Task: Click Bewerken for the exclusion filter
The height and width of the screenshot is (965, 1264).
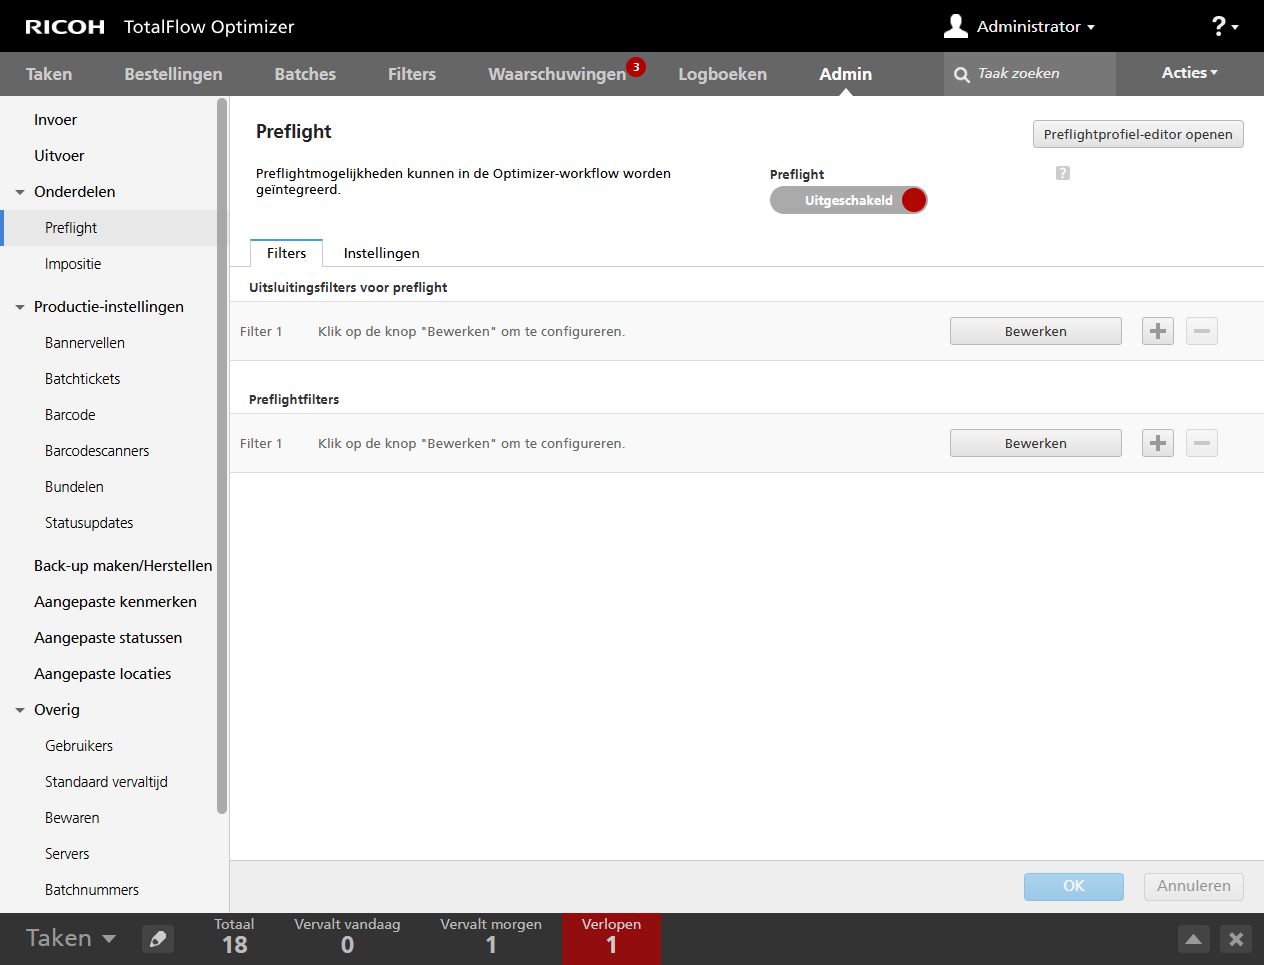Action: point(1035,331)
